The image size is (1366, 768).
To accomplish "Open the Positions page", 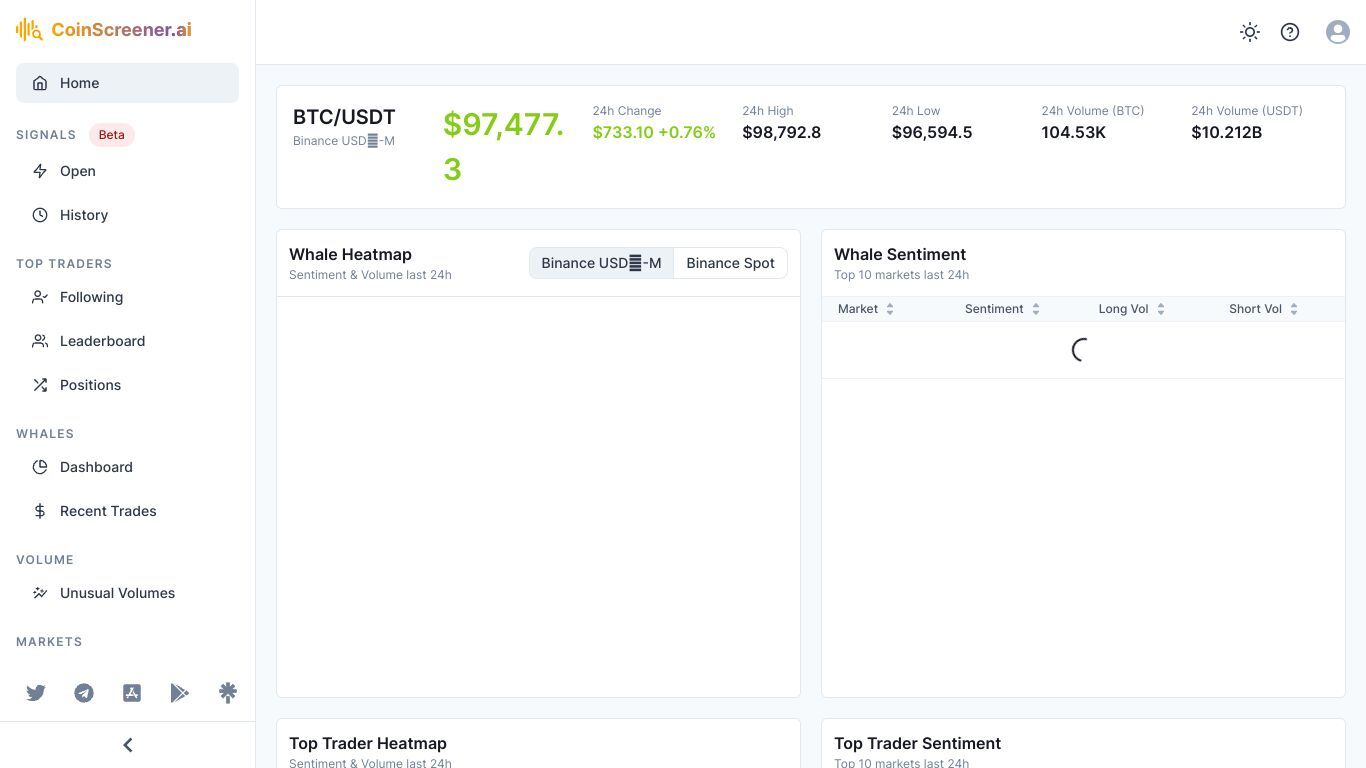I will coord(127,385).
